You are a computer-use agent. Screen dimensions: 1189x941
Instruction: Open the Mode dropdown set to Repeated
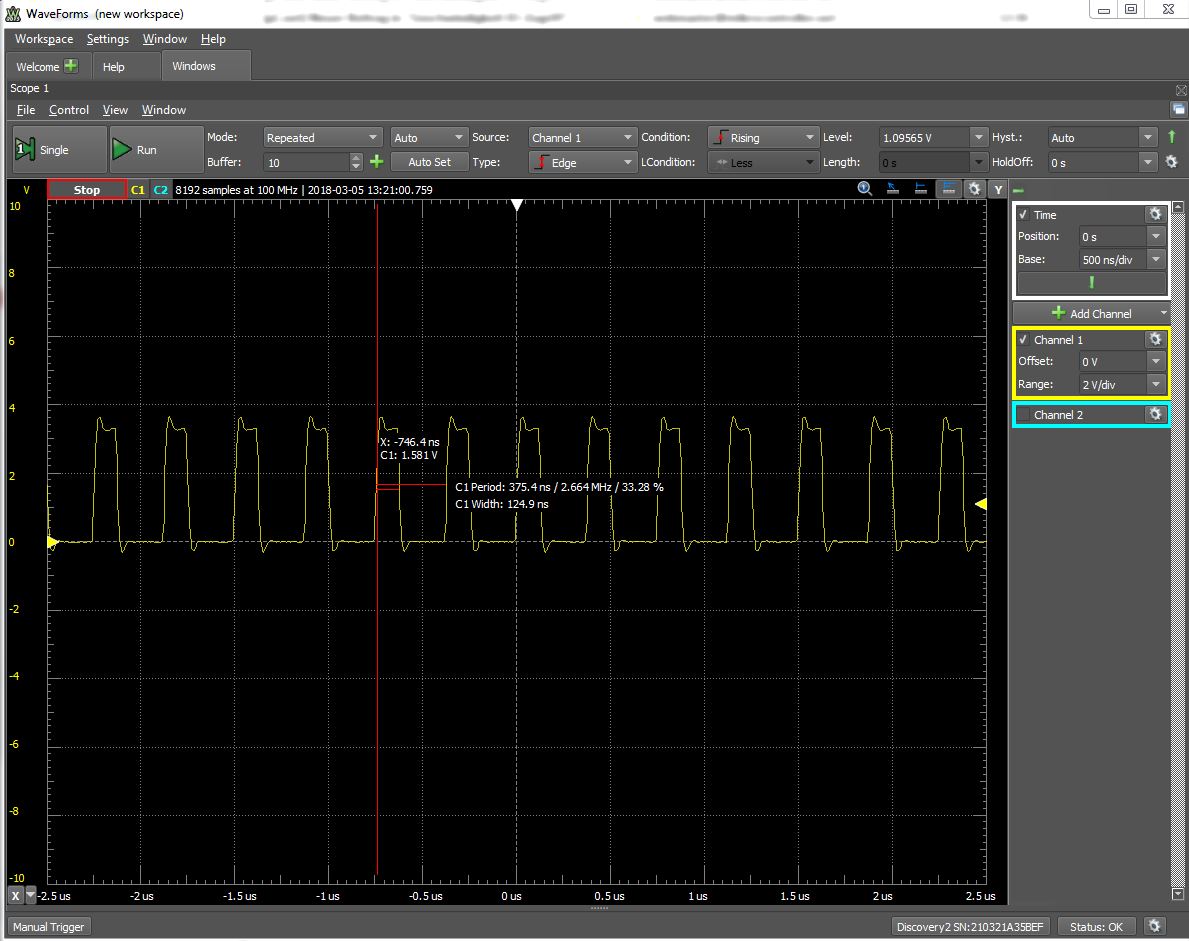[x=322, y=137]
